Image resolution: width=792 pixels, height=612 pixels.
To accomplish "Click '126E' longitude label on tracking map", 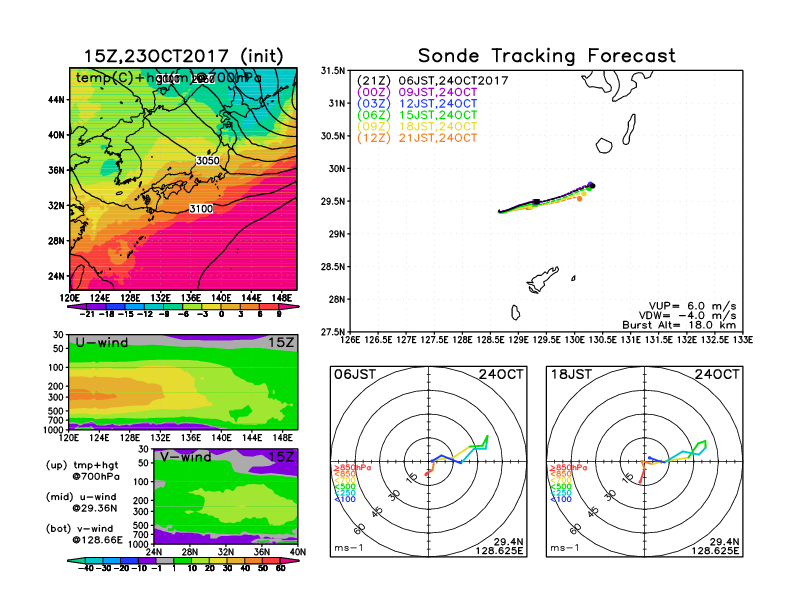I will pos(350,340).
